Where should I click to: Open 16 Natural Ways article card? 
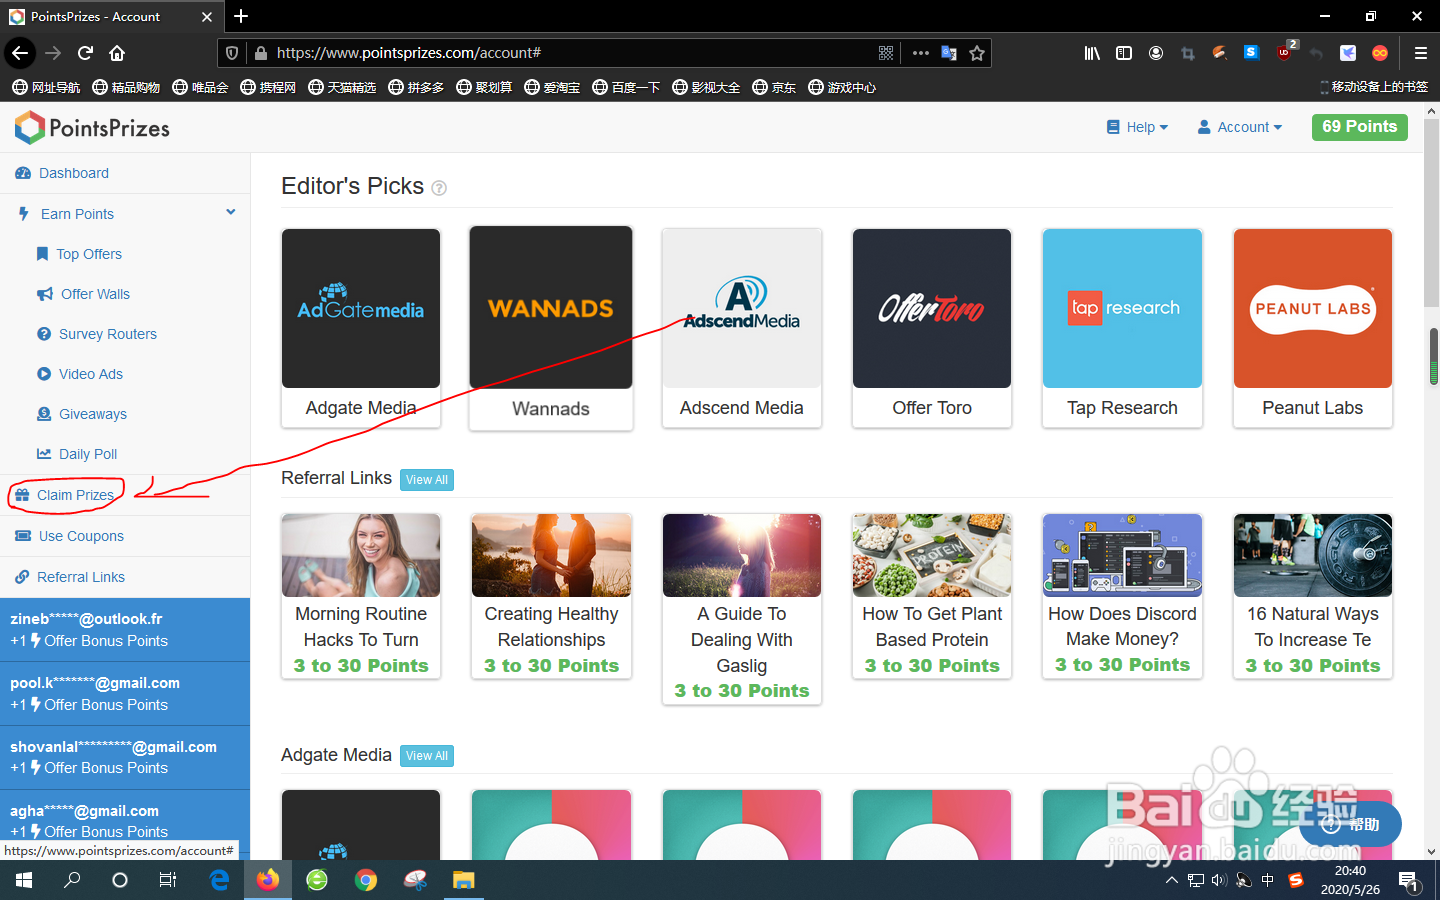coord(1313,597)
